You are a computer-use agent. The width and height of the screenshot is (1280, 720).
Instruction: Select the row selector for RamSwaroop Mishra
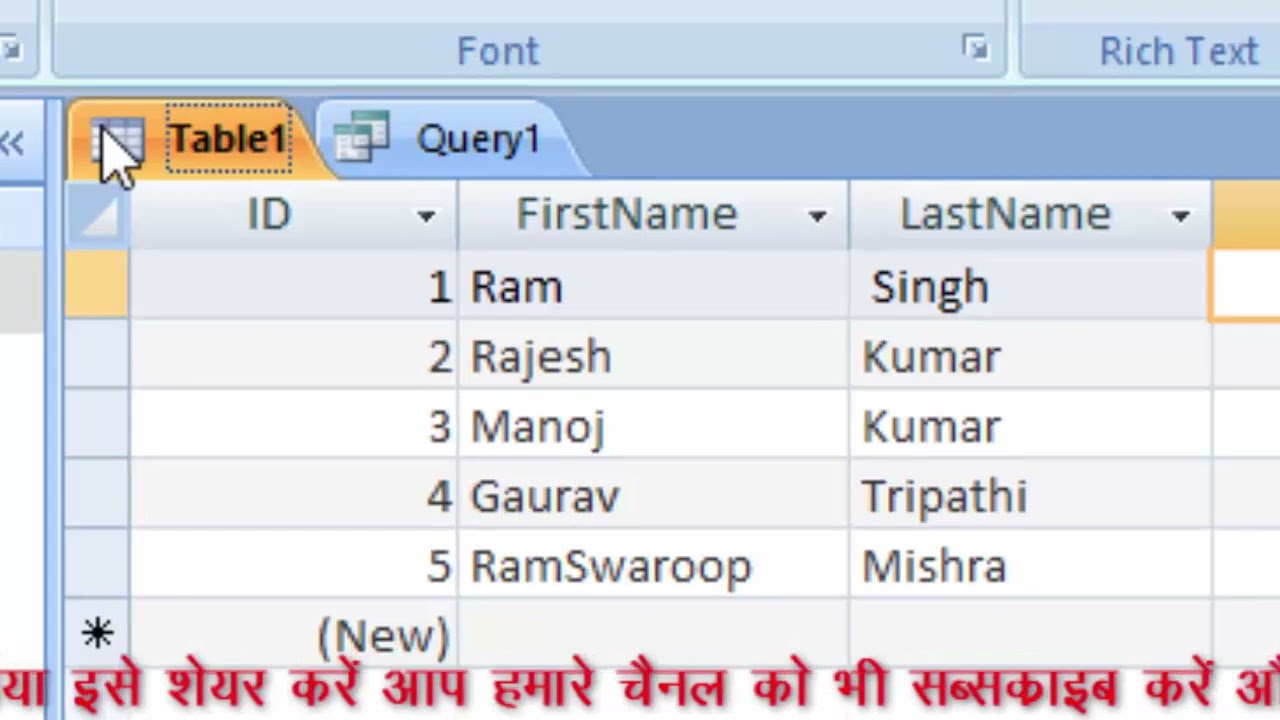click(97, 564)
